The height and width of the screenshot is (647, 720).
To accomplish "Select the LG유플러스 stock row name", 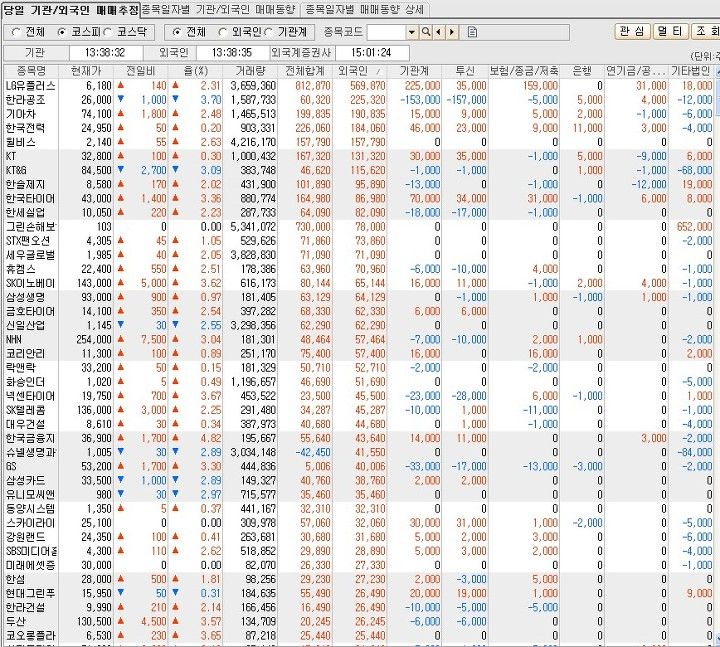I will (31, 86).
